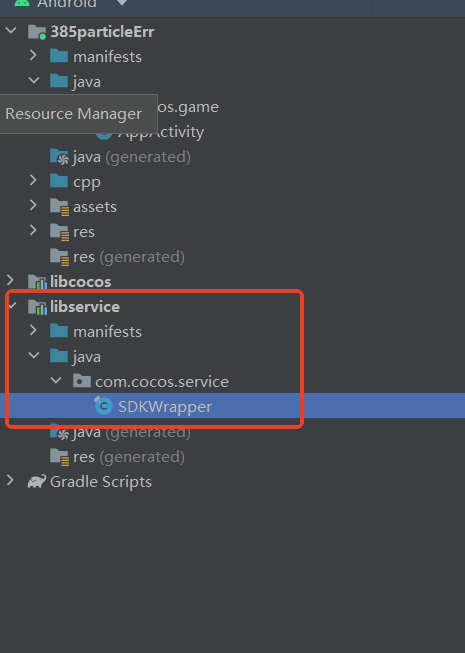Click the SDKWrapper class icon
The width and height of the screenshot is (465, 653).
click(103, 406)
